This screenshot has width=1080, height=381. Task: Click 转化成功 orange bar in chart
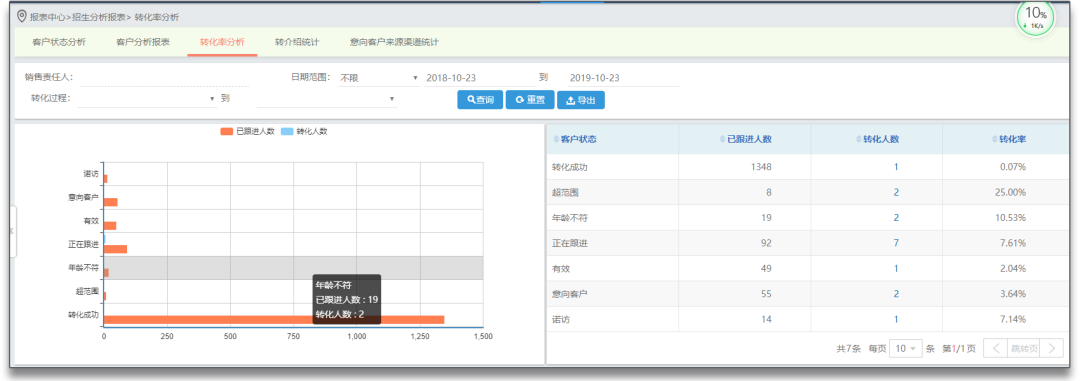pyautogui.click(x=273, y=320)
